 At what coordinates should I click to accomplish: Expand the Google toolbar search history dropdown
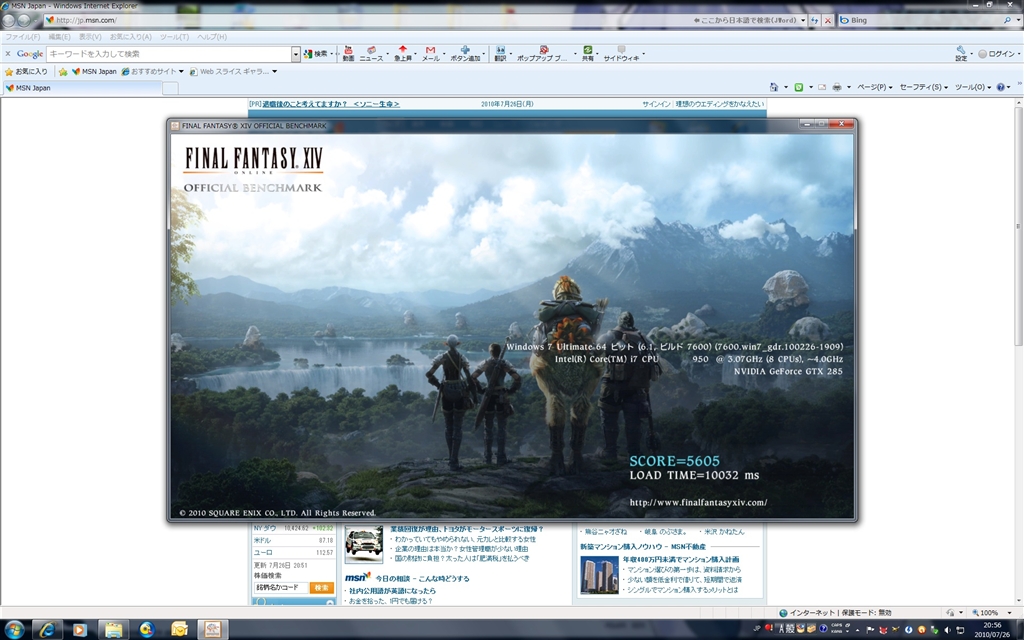click(296, 54)
